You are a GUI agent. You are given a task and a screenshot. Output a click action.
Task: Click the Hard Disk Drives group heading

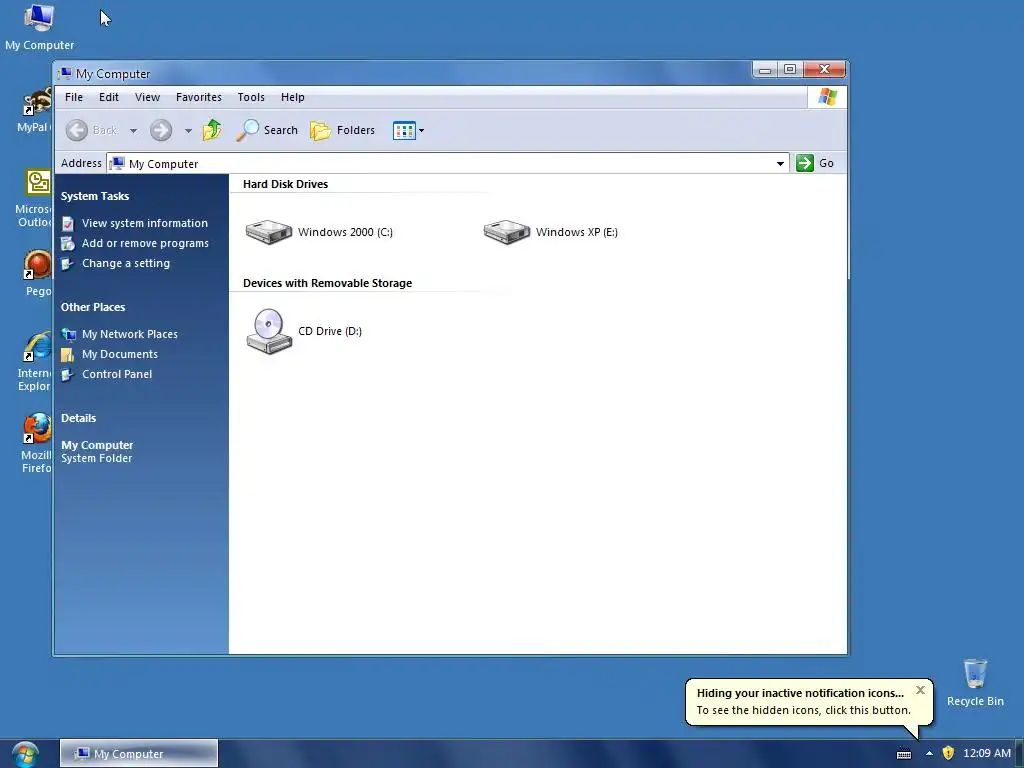pyautogui.click(x=285, y=184)
